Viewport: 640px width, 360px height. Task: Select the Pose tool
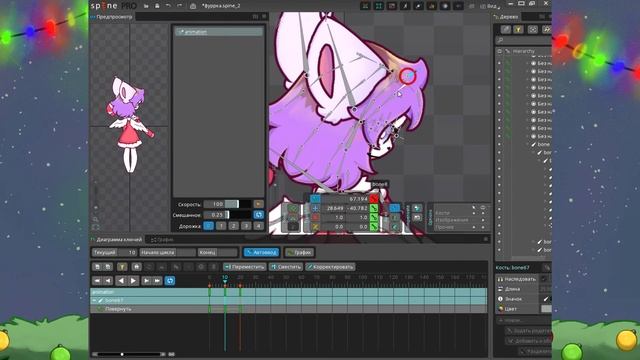pyautogui.click(x=293, y=208)
